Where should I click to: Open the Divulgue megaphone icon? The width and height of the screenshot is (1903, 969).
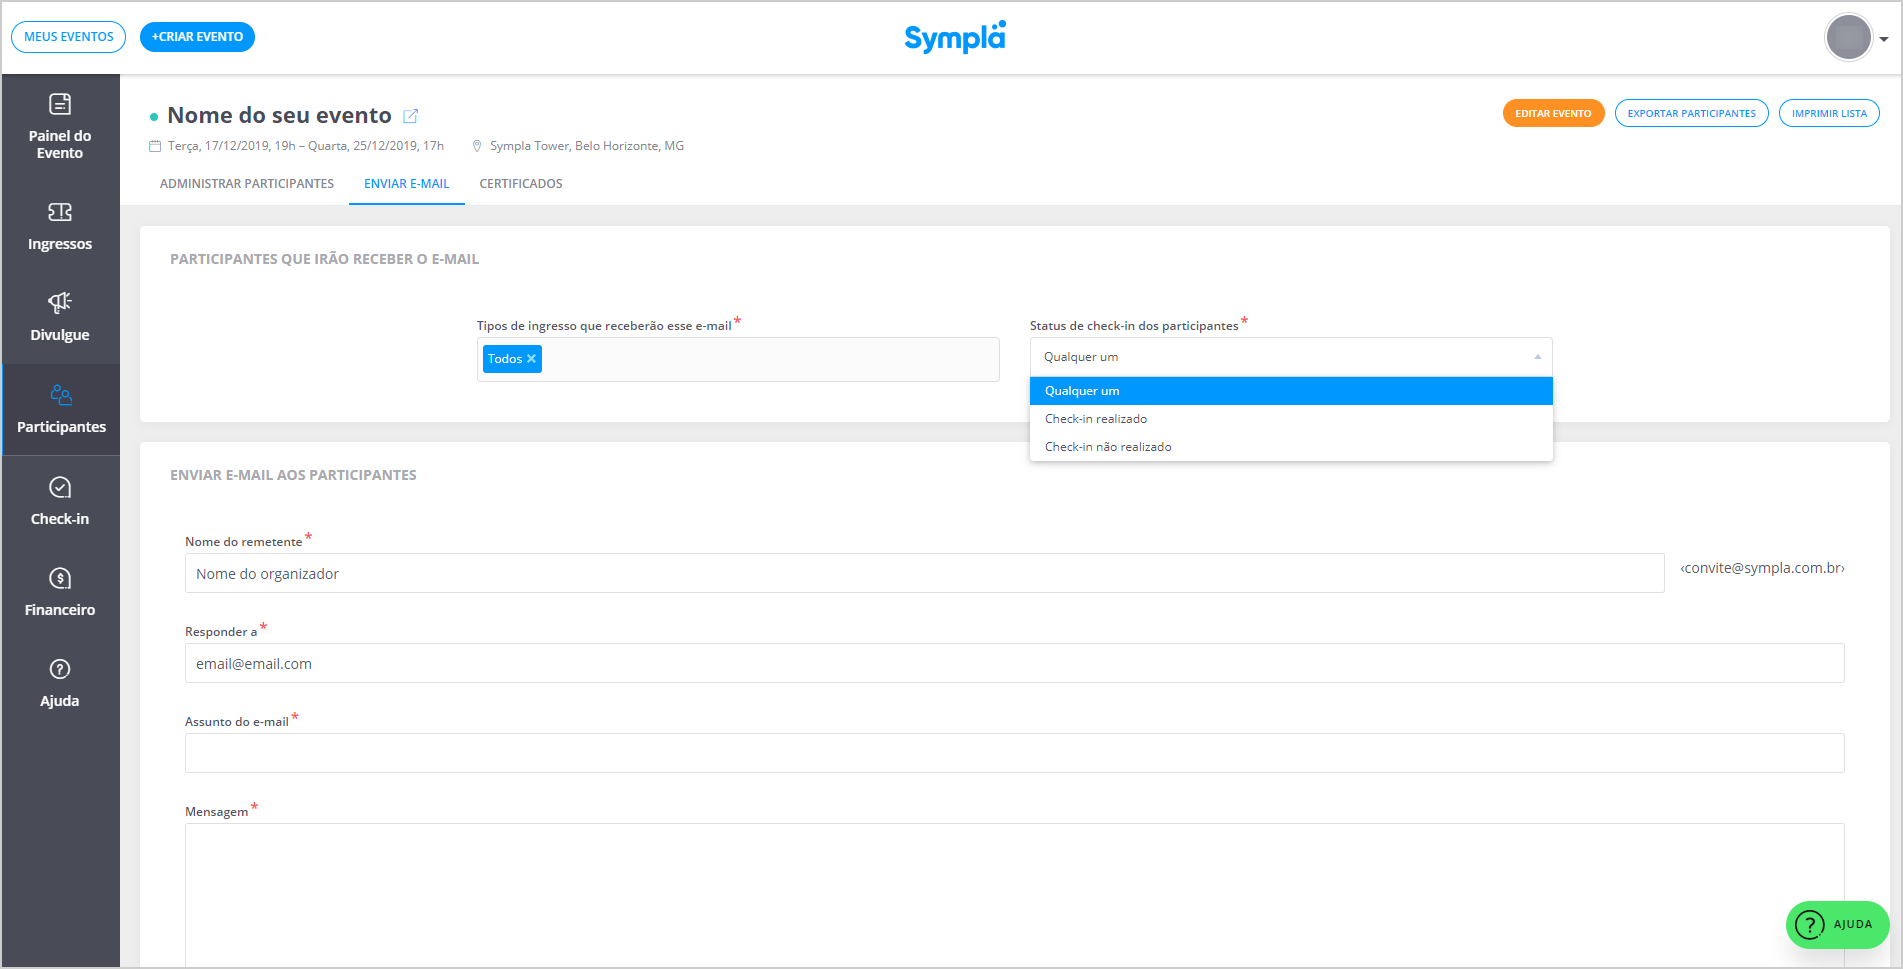point(60,302)
